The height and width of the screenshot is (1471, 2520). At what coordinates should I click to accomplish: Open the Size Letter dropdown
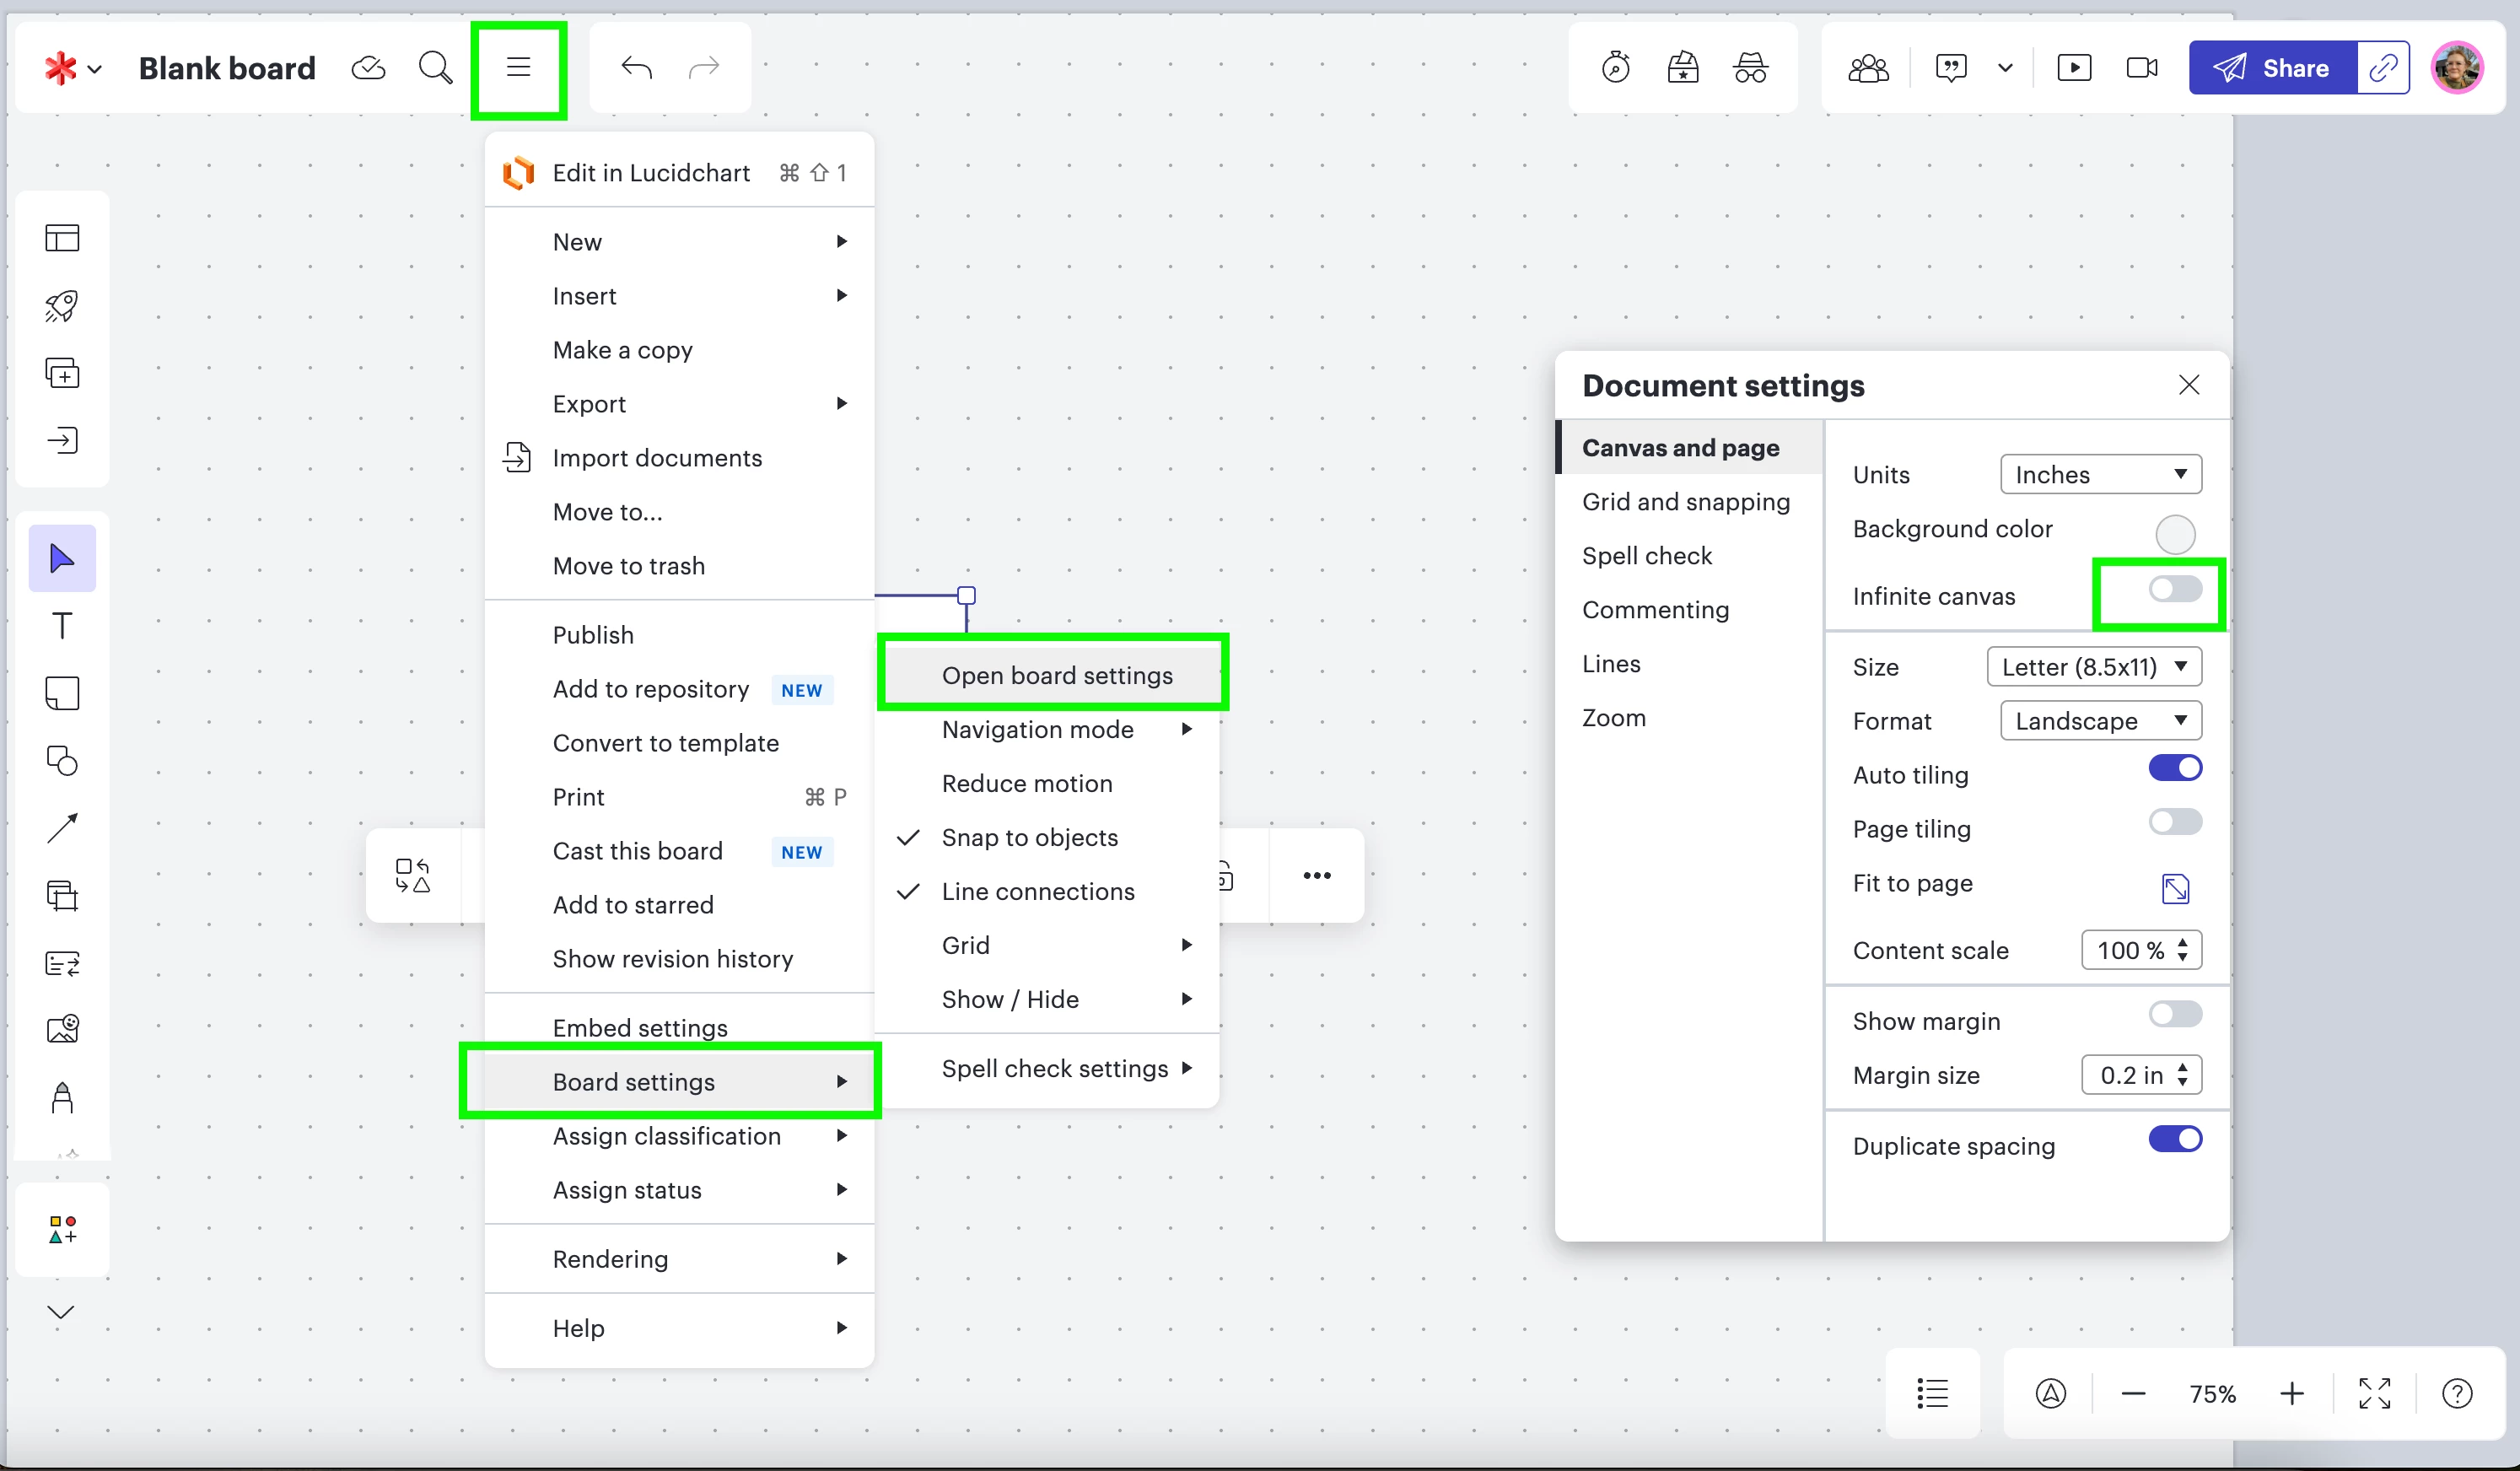tap(2094, 667)
